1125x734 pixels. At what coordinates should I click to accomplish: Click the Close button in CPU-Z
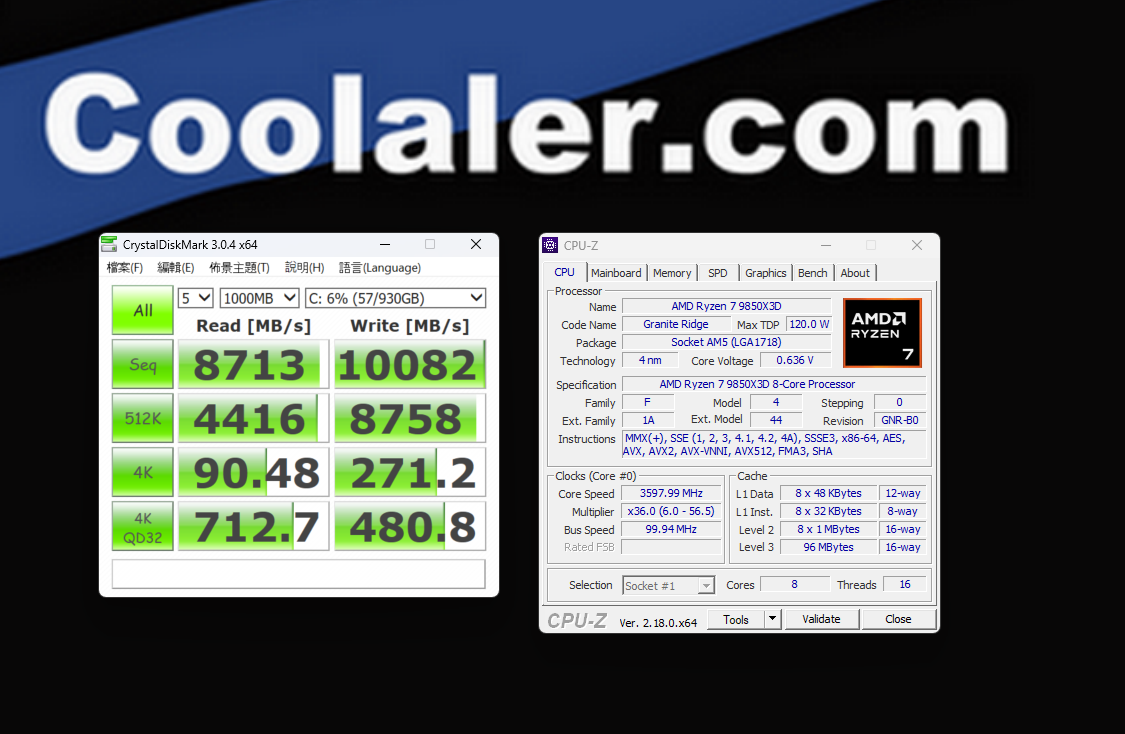coord(898,619)
